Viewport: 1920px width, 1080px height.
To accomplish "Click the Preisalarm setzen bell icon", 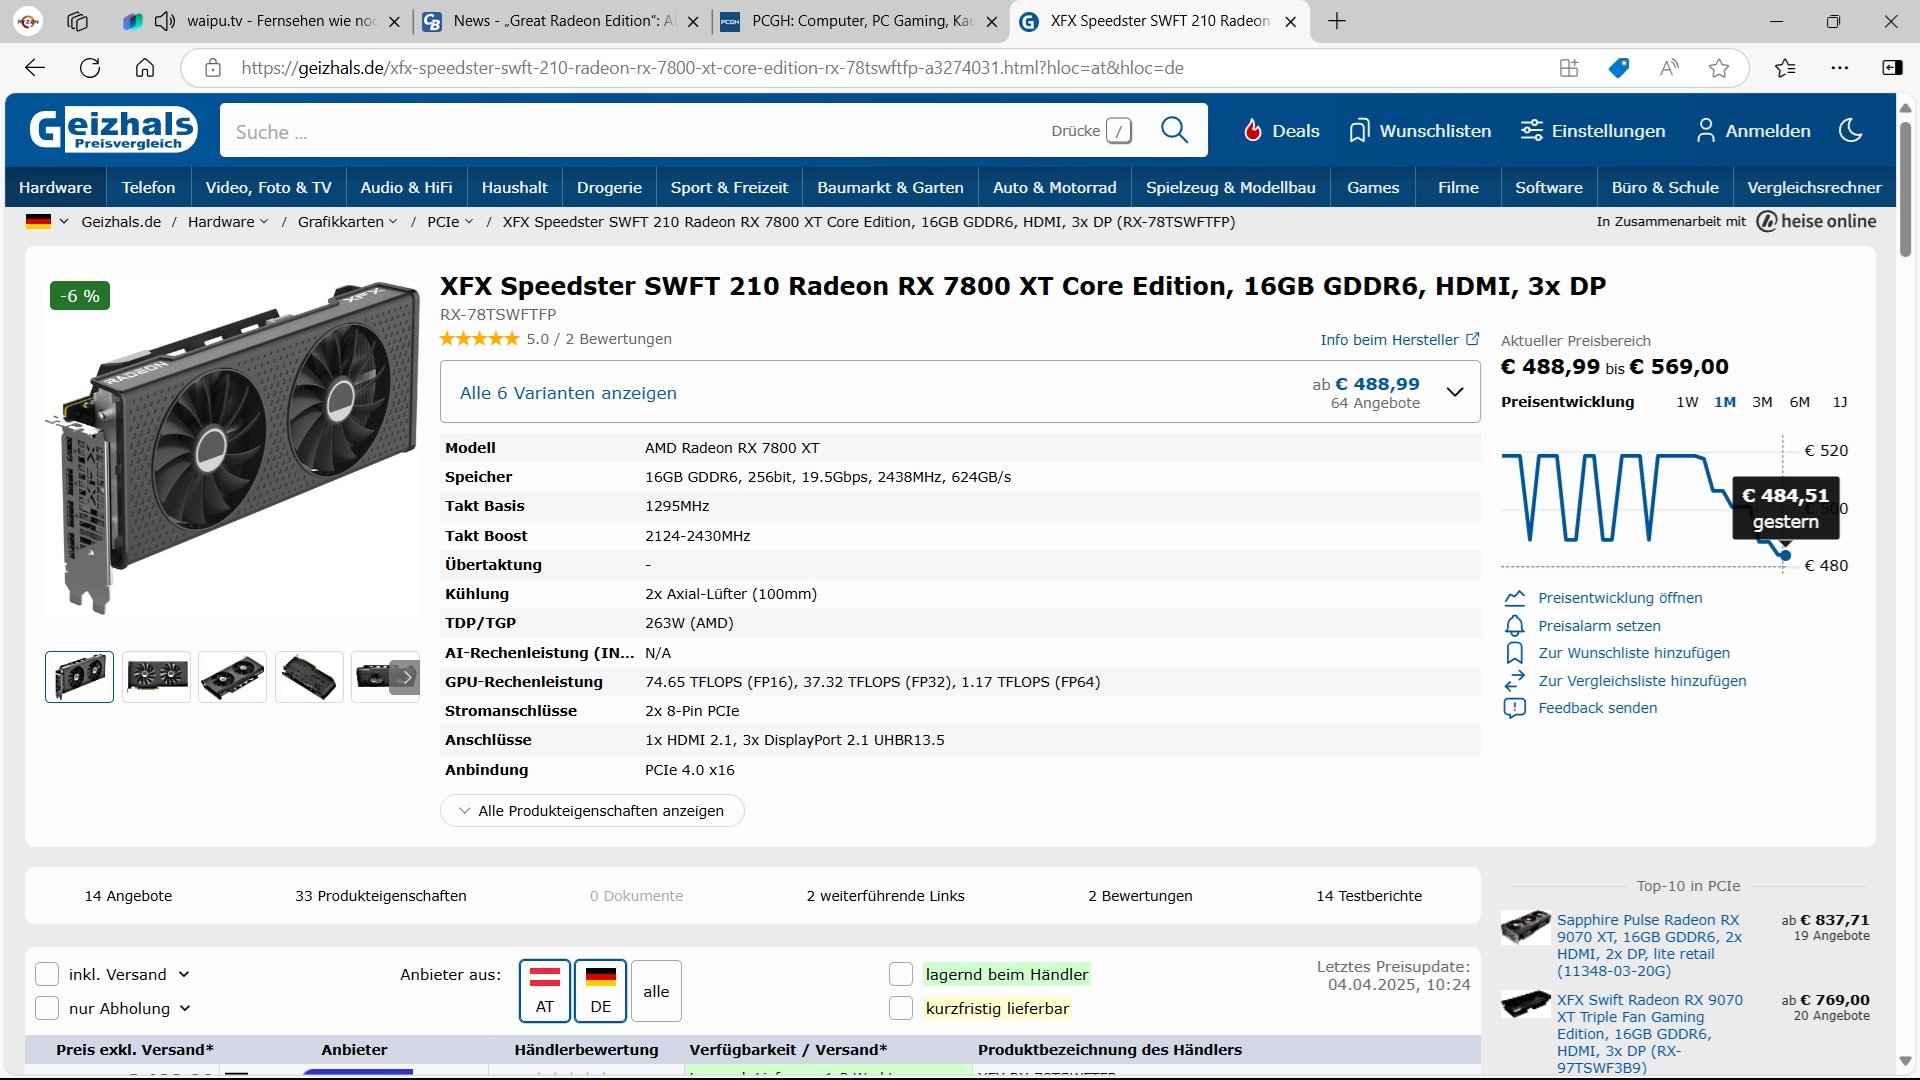I will pyautogui.click(x=1515, y=626).
